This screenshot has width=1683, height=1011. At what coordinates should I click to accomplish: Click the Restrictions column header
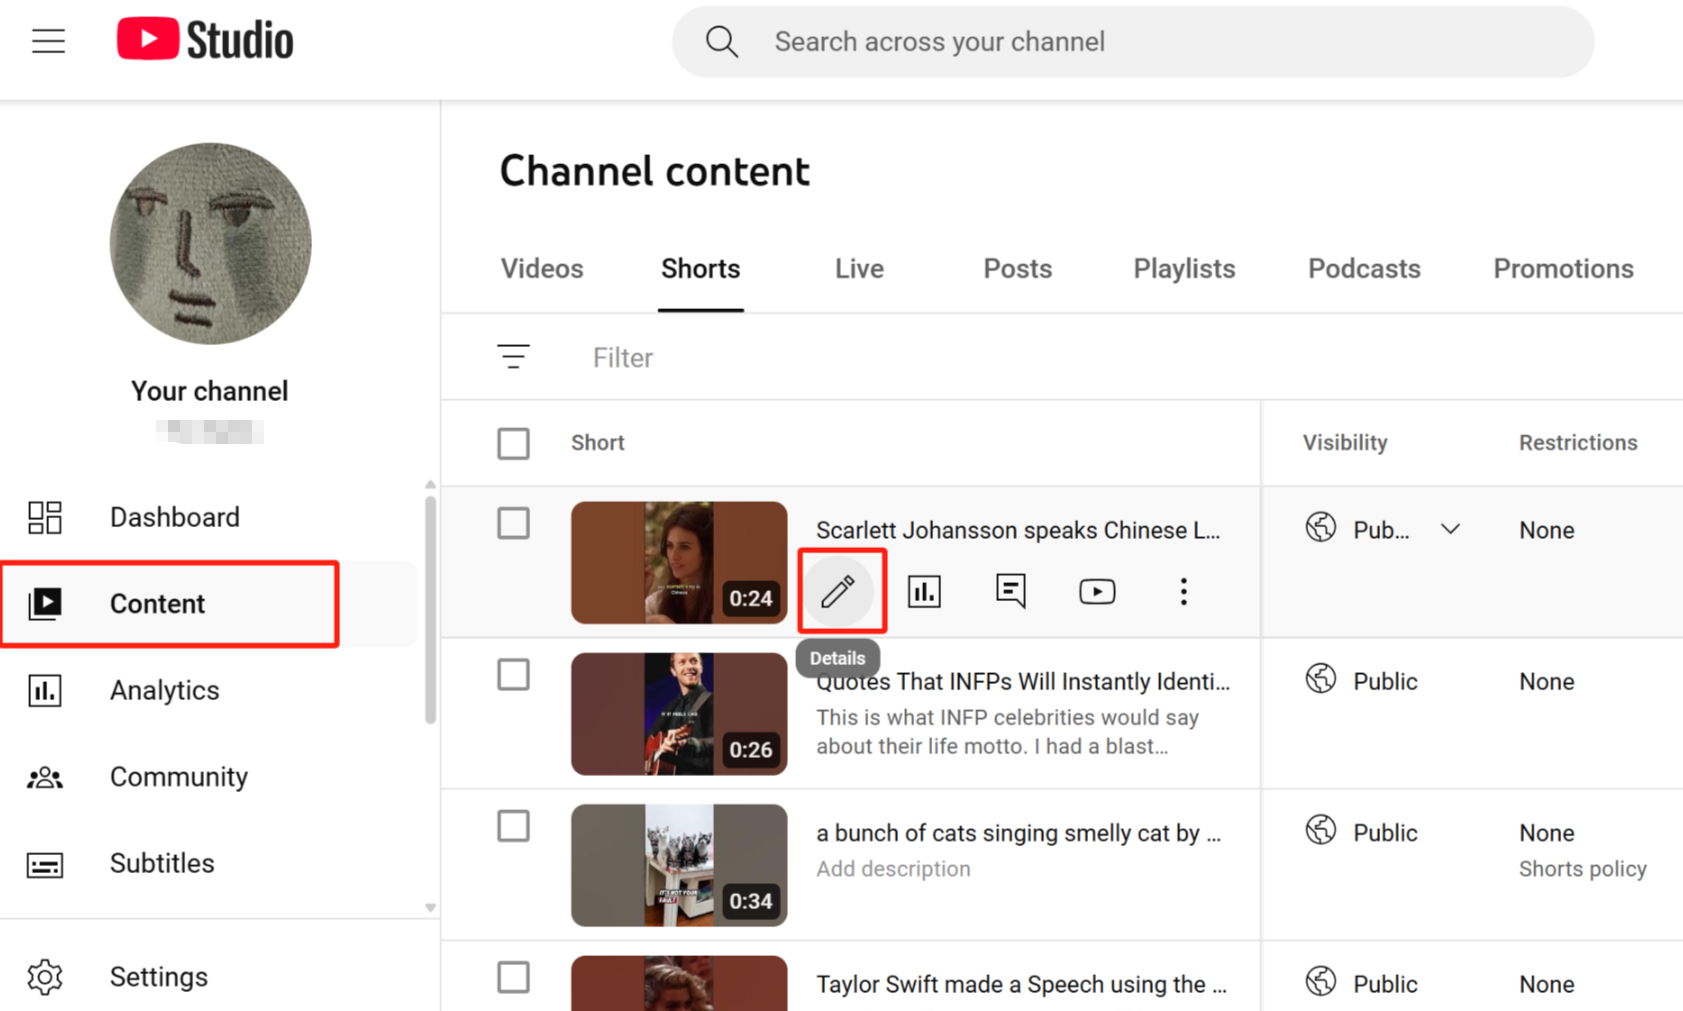[1578, 443]
